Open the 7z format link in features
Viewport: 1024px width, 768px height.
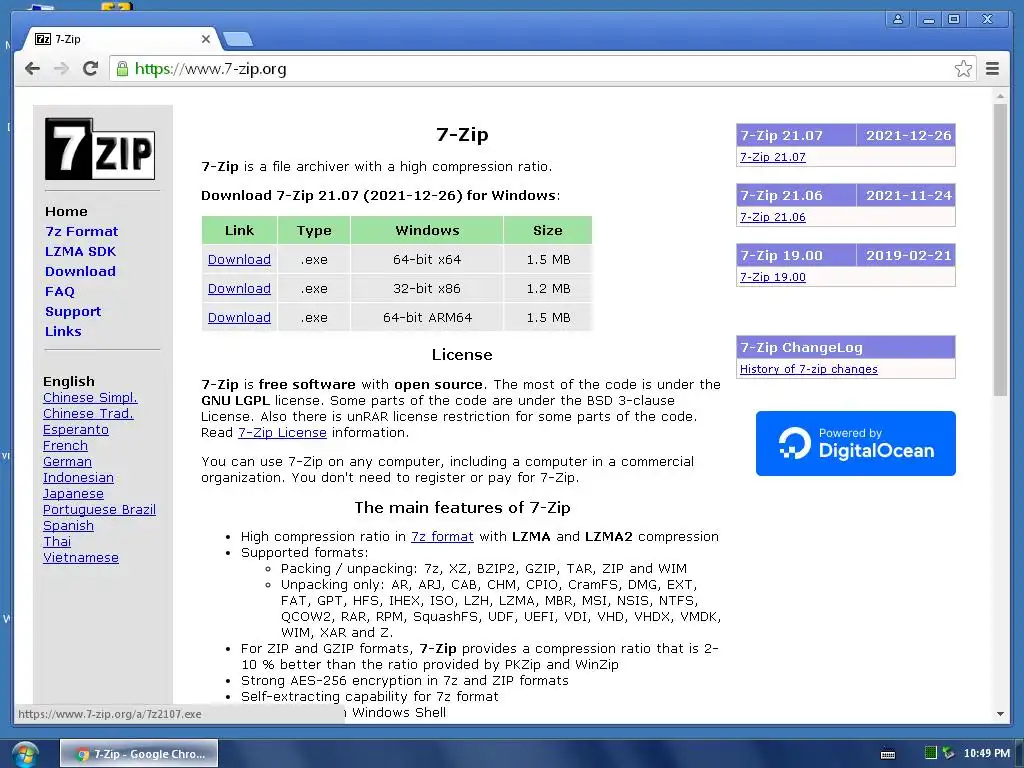click(x=442, y=536)
